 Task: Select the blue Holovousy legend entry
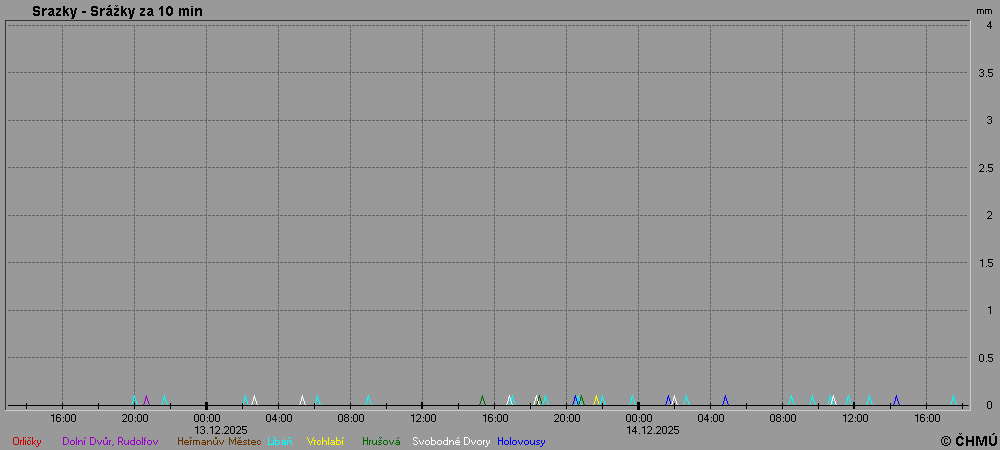click(521, 441)
